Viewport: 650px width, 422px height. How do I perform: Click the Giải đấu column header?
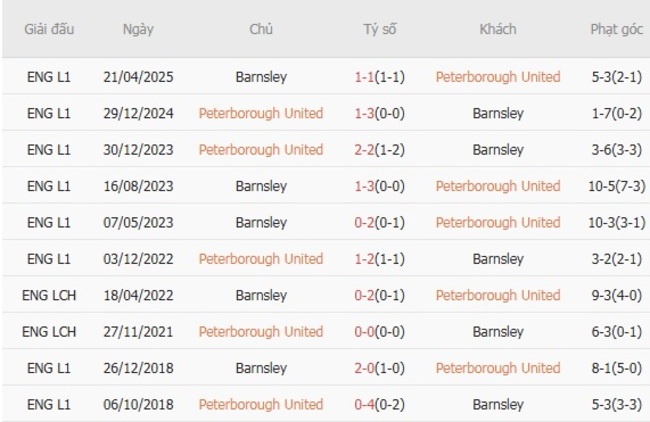pyautogui.click(x=48, y=29)
